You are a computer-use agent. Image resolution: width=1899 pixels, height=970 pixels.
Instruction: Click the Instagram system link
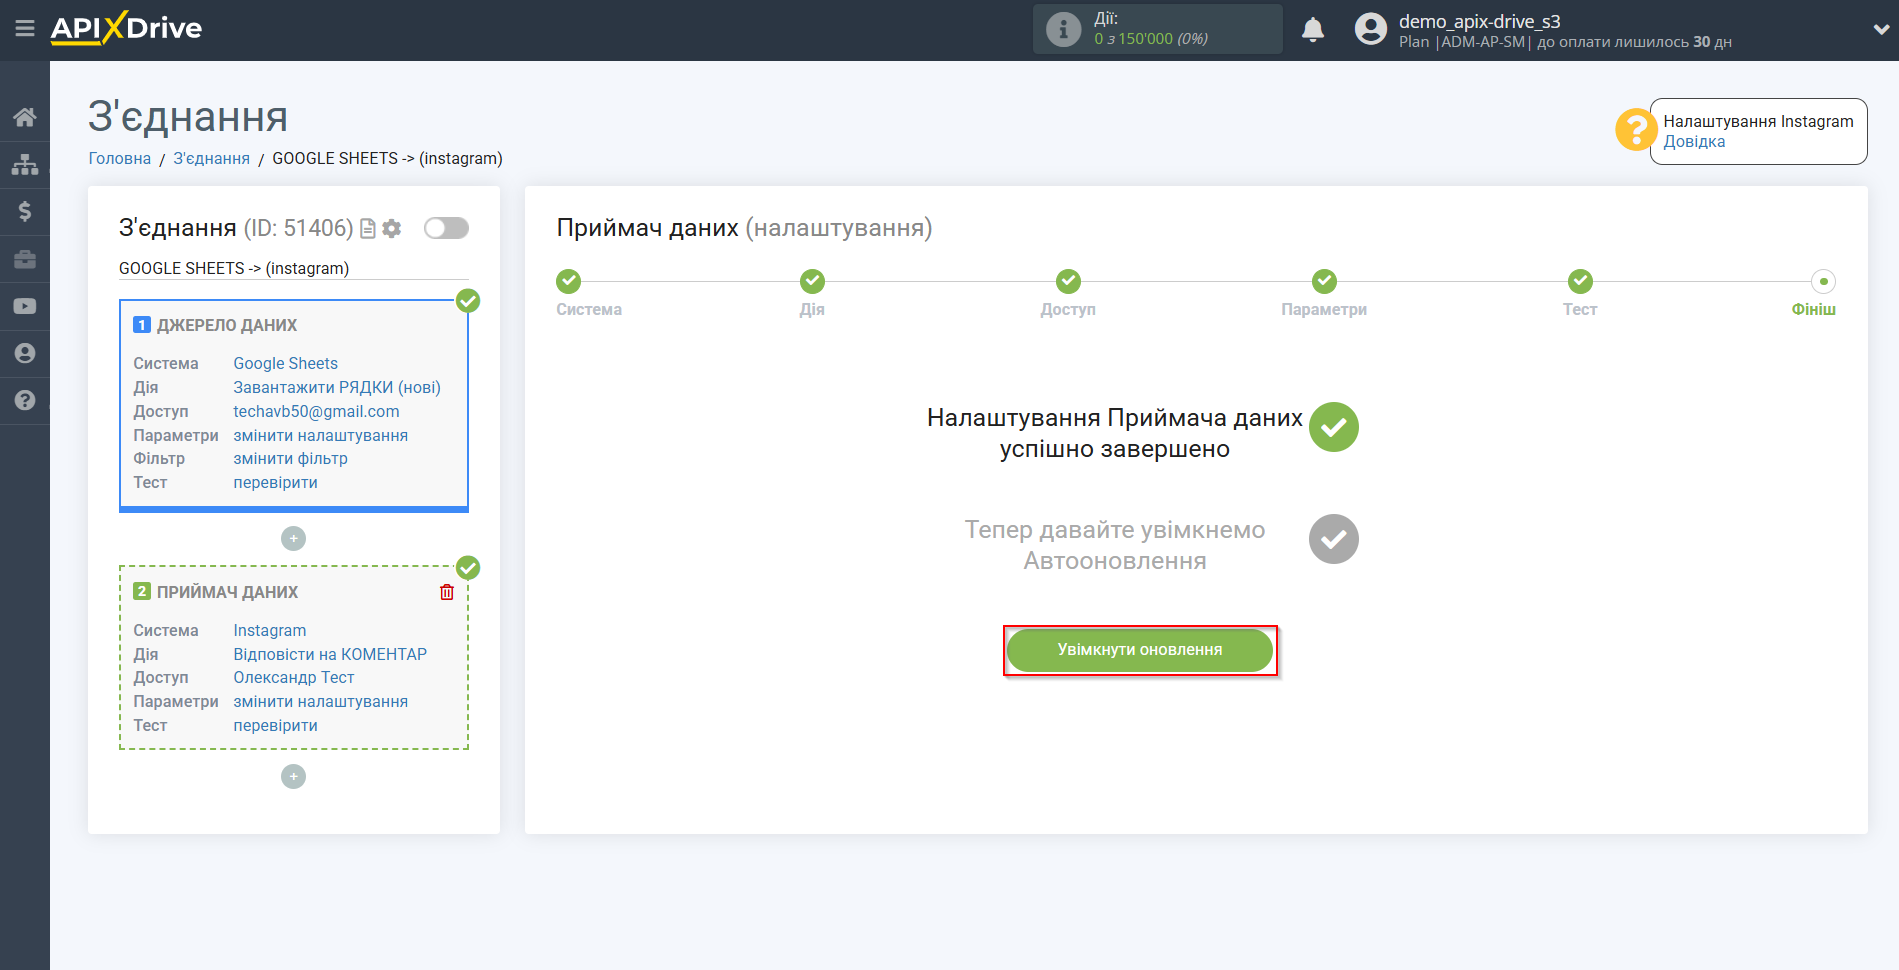coord(269,631)
